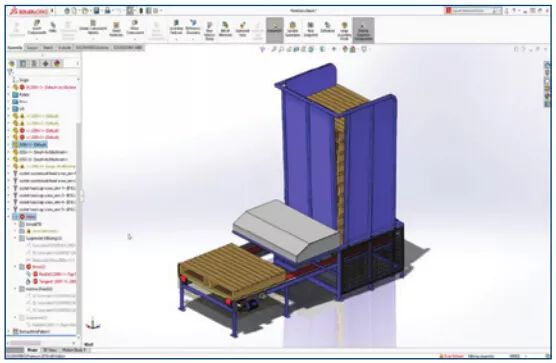Click Linear Component Pattern
Viewport: 556px width, 363px height.
(x=93, y=28)
